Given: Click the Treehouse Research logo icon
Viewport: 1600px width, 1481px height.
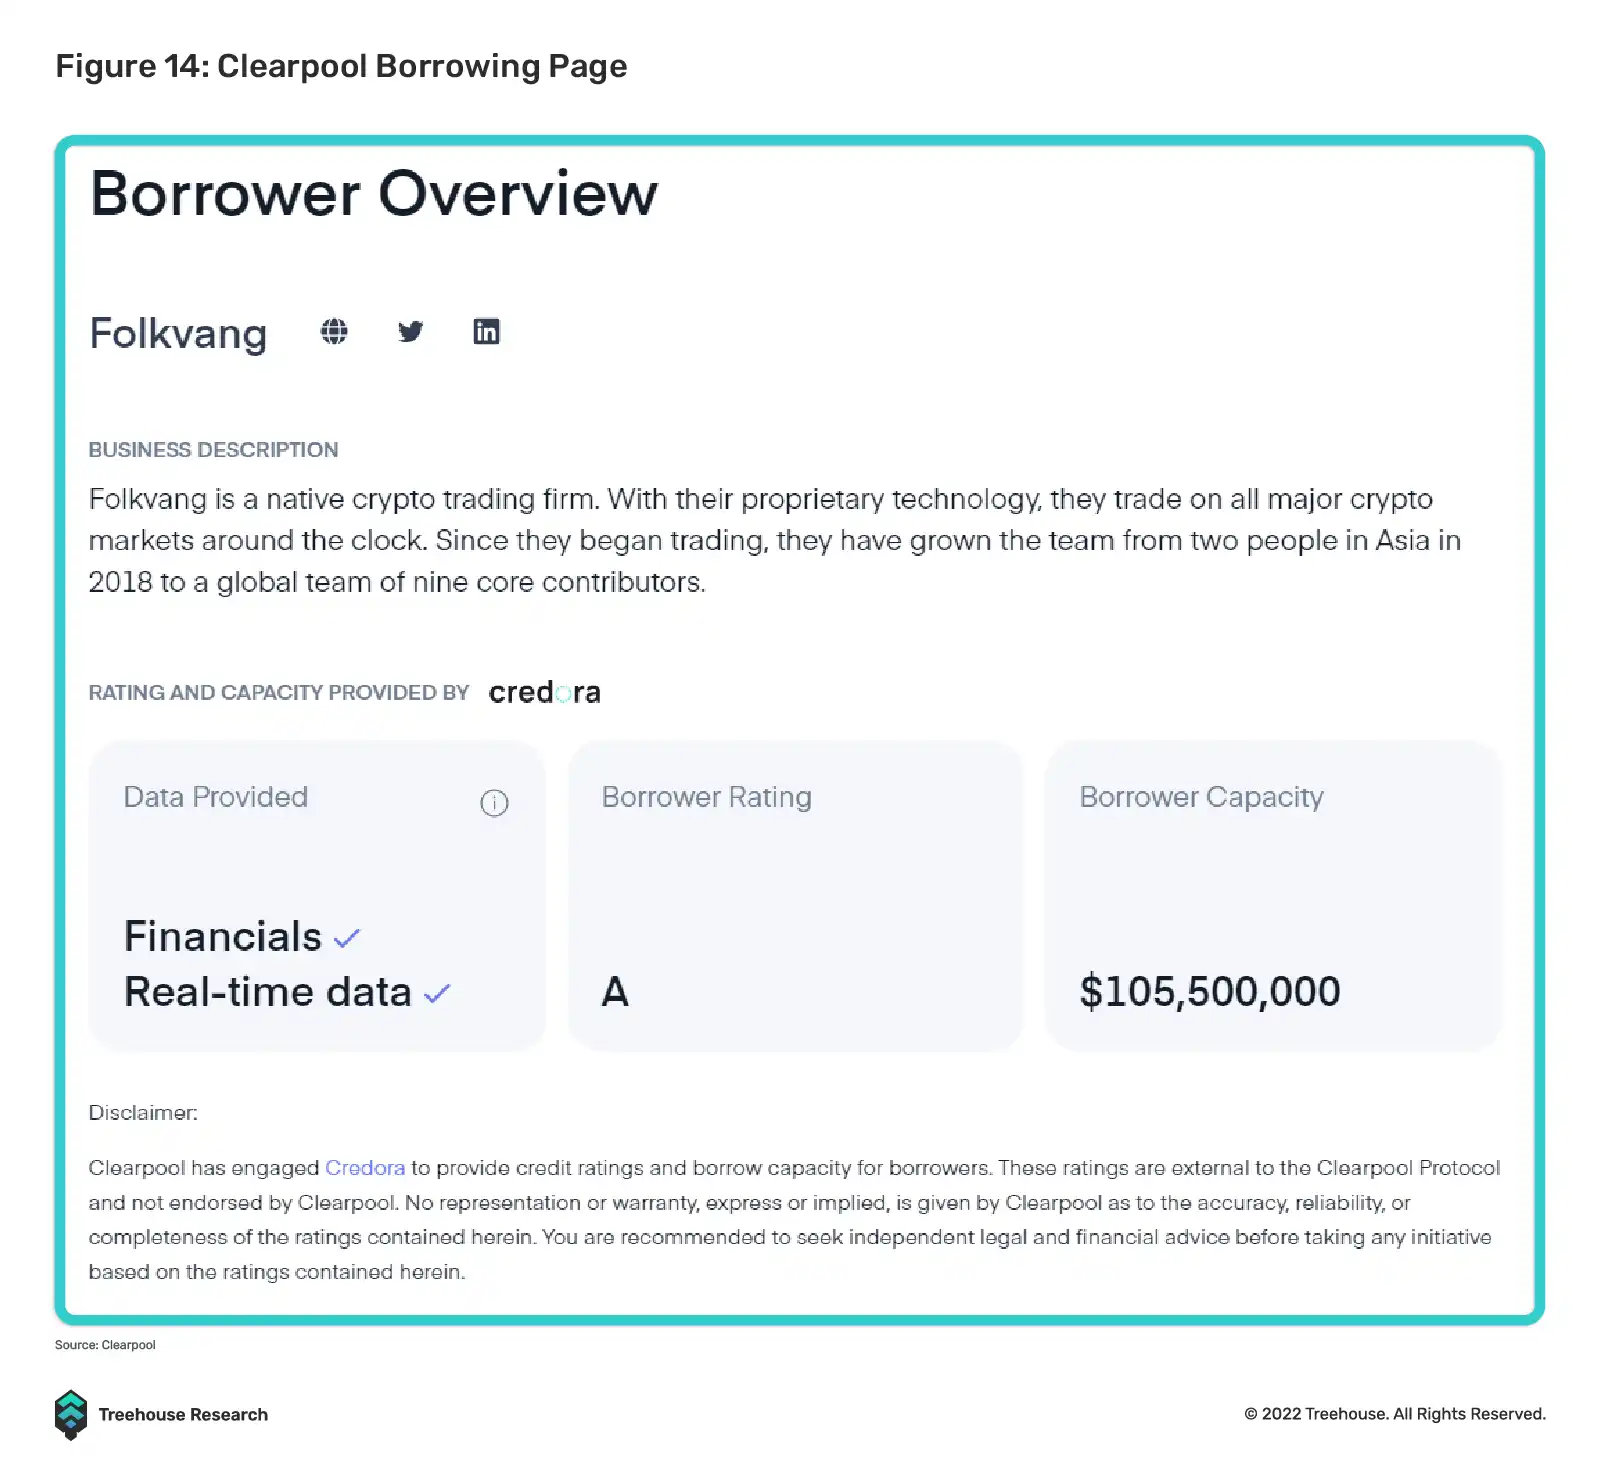Looking at the screenshot, I should pyautogui.click(x=71, y=1414).
